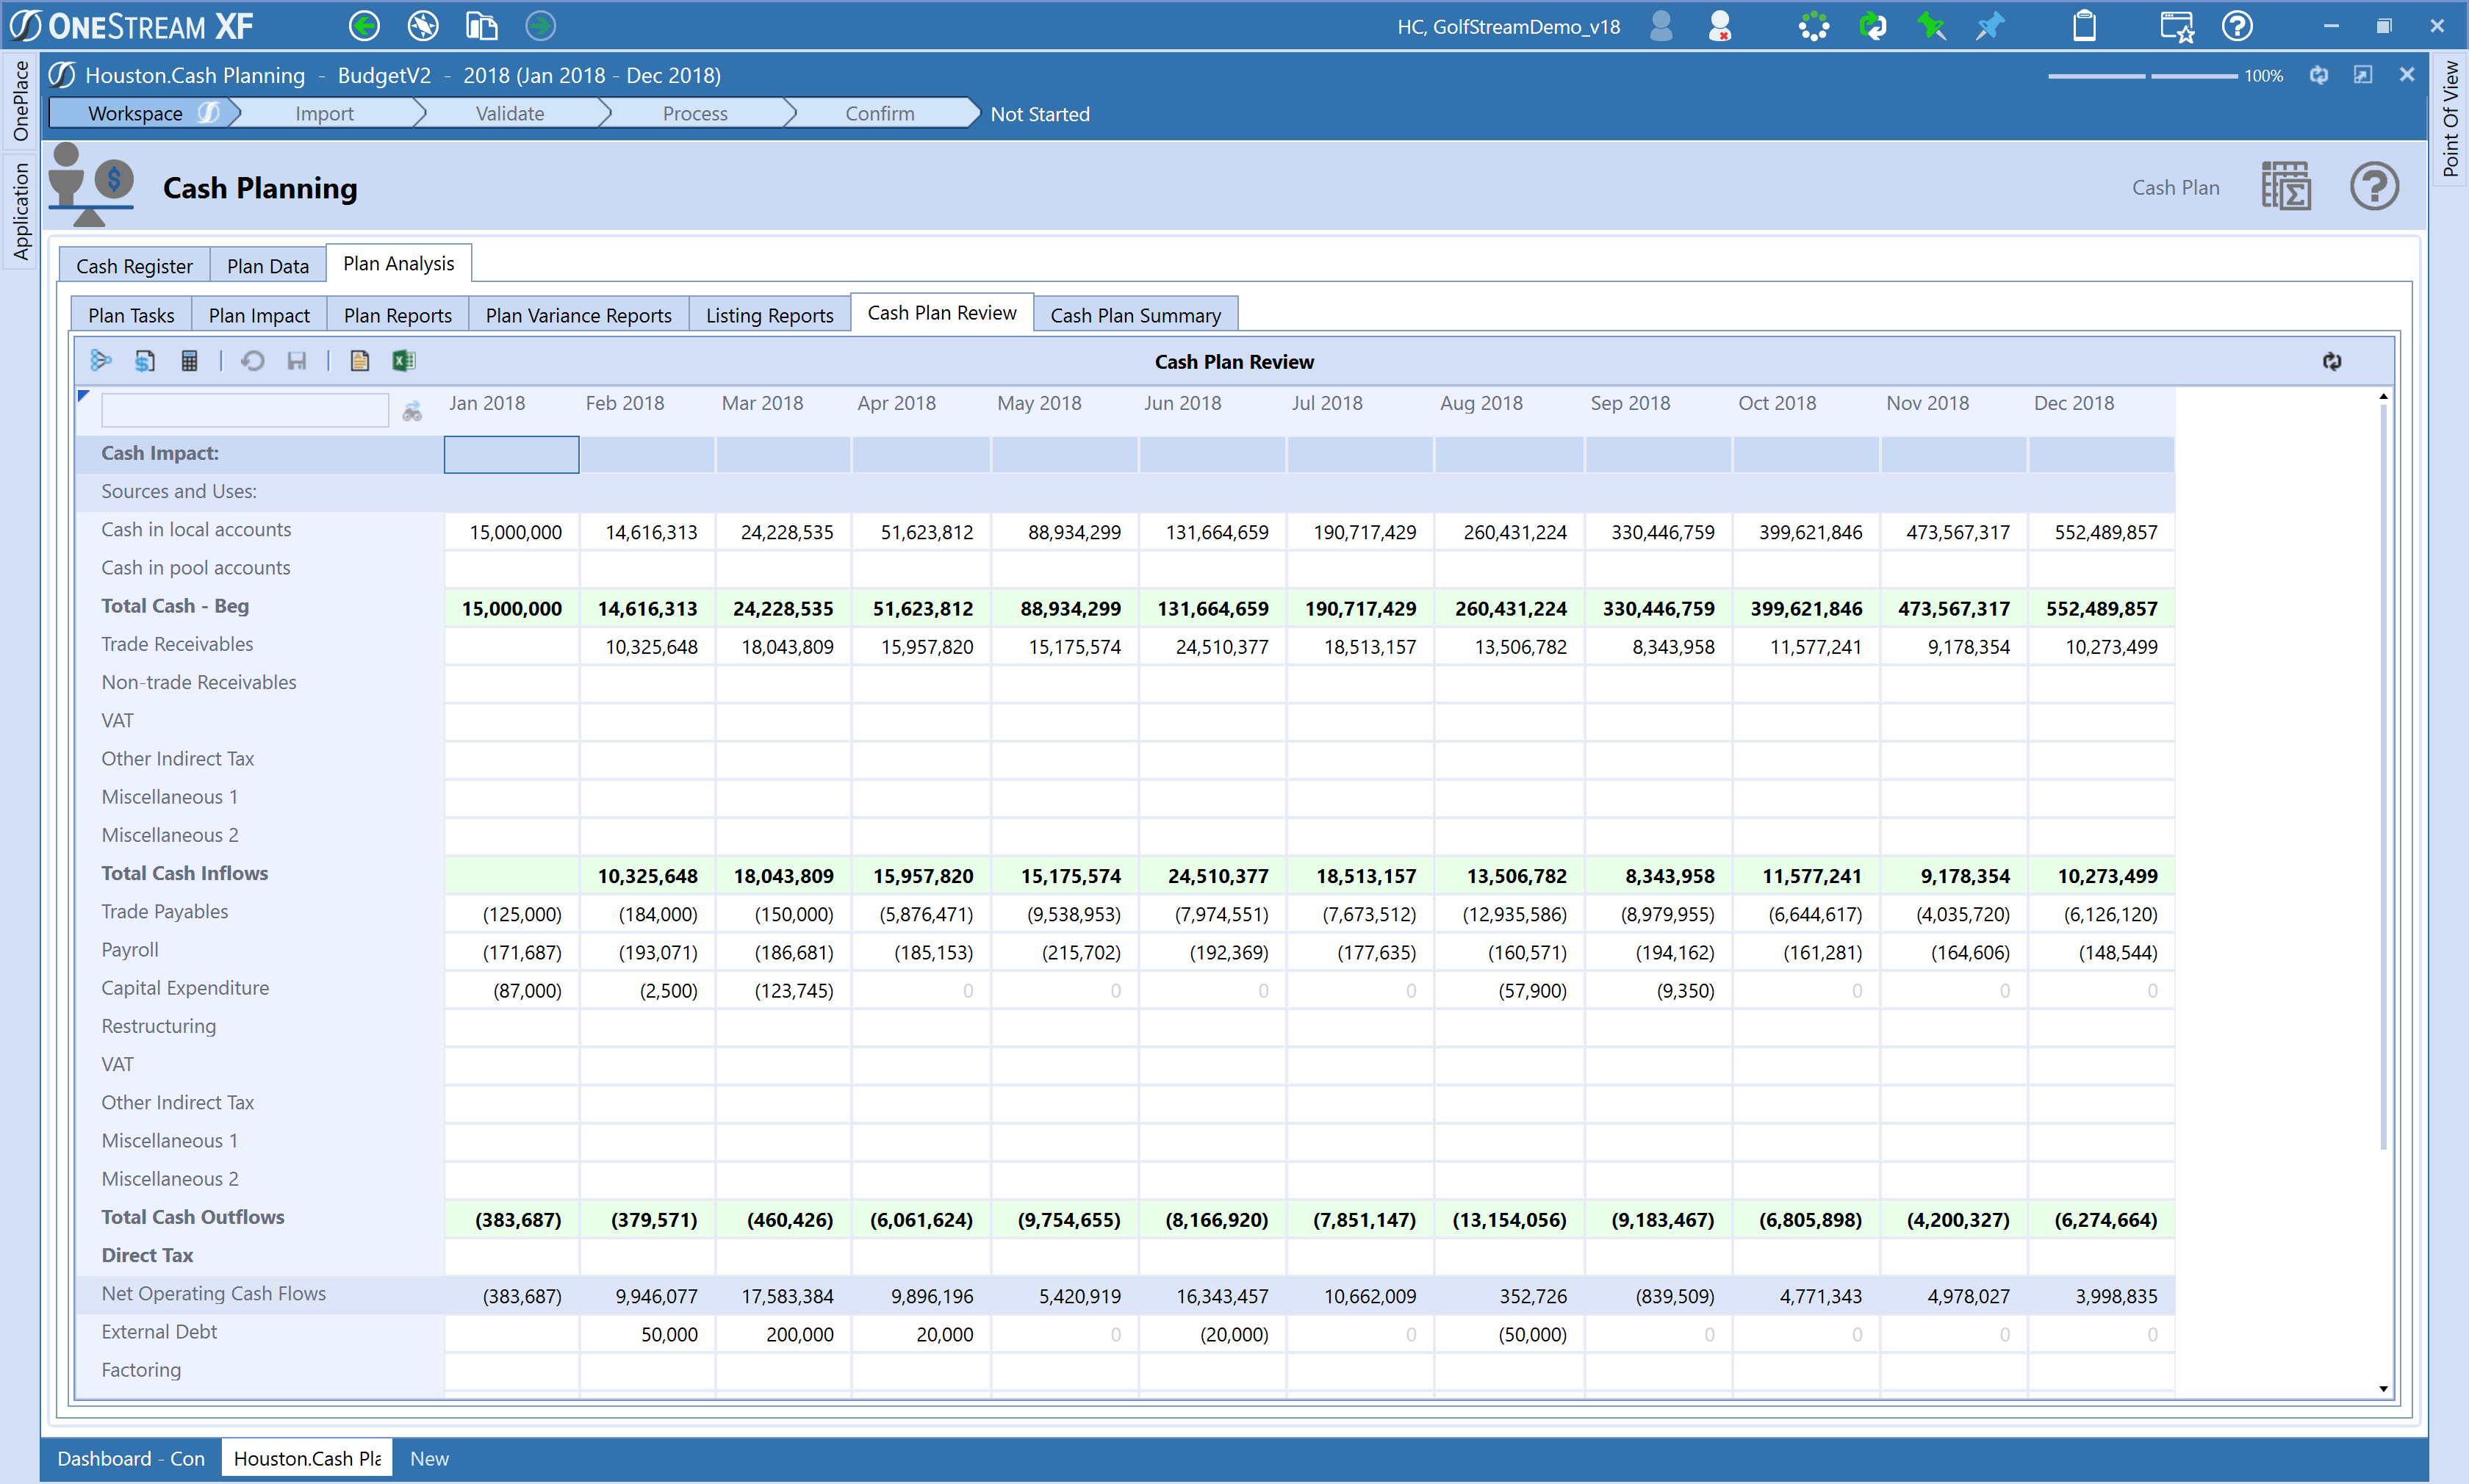This screenshot has width=2469, height=1484.
Task: Switch to Cash Plan Summary tab
Action: tap(1135, 315)
